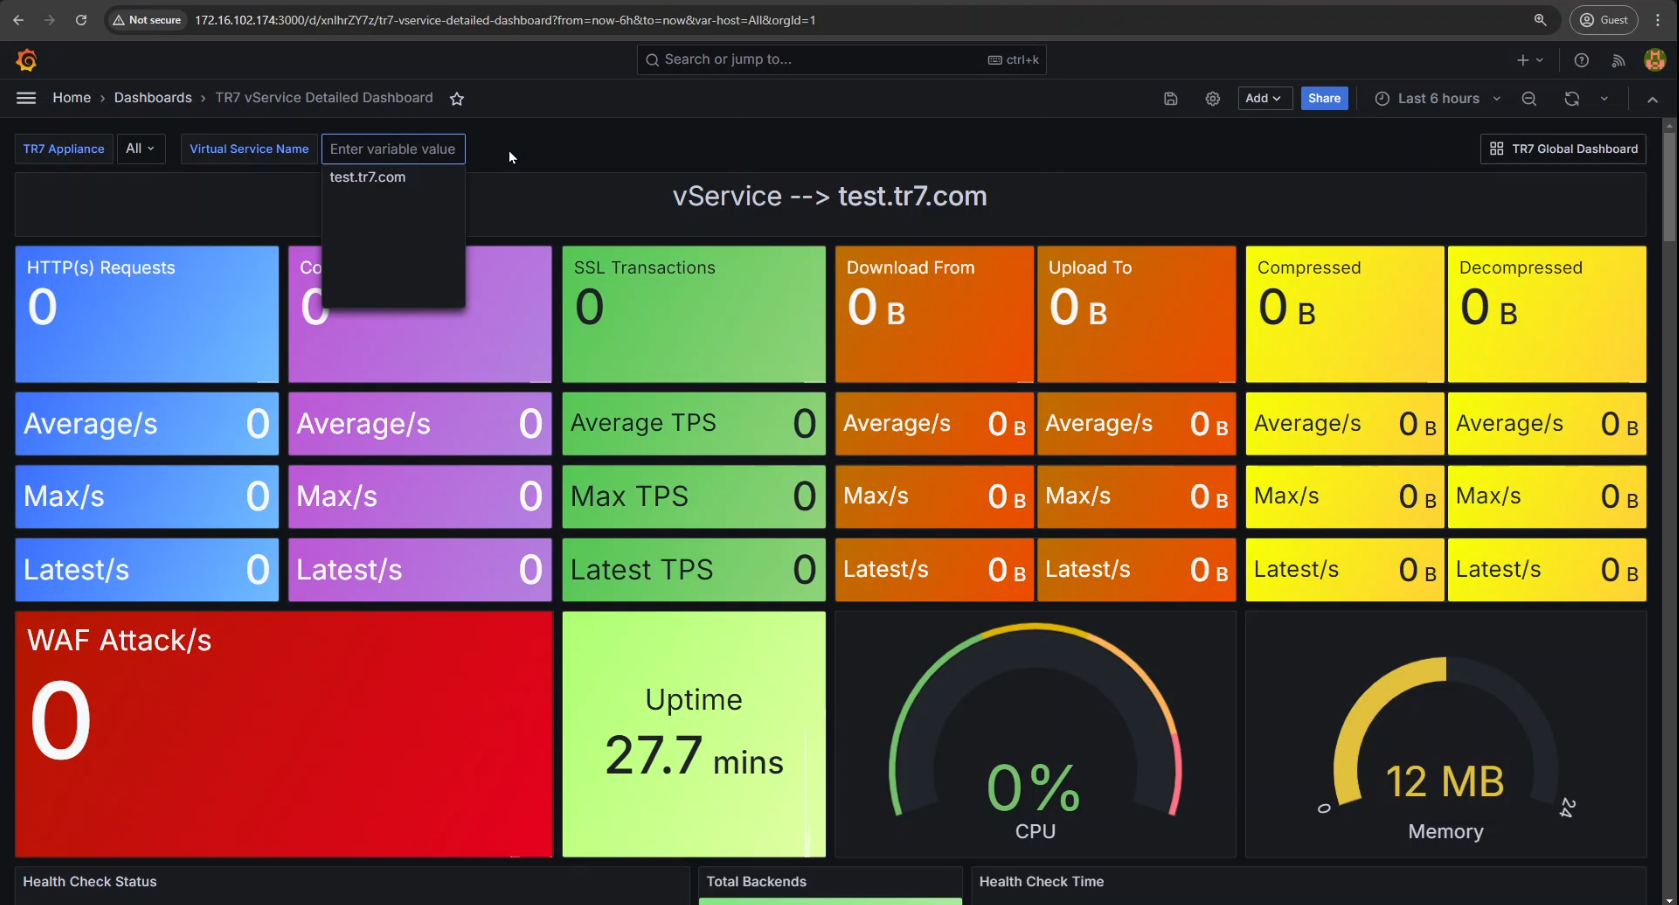Screen dimensions: 1679x905
Task: Click the Guest profile button
Action: (1604, 20)
